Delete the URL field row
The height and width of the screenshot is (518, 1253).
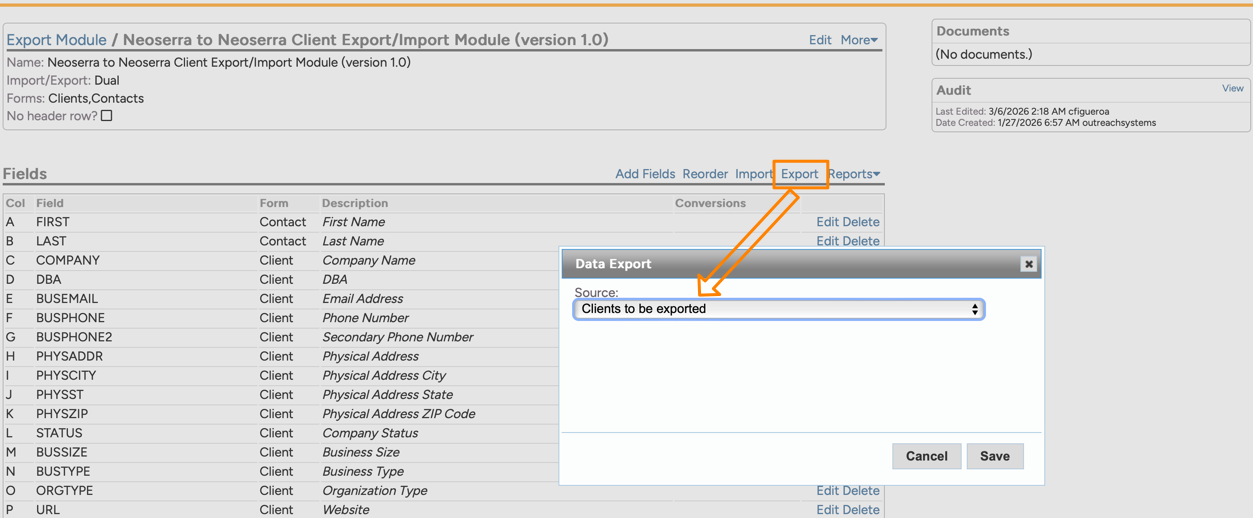click(861, 510)
